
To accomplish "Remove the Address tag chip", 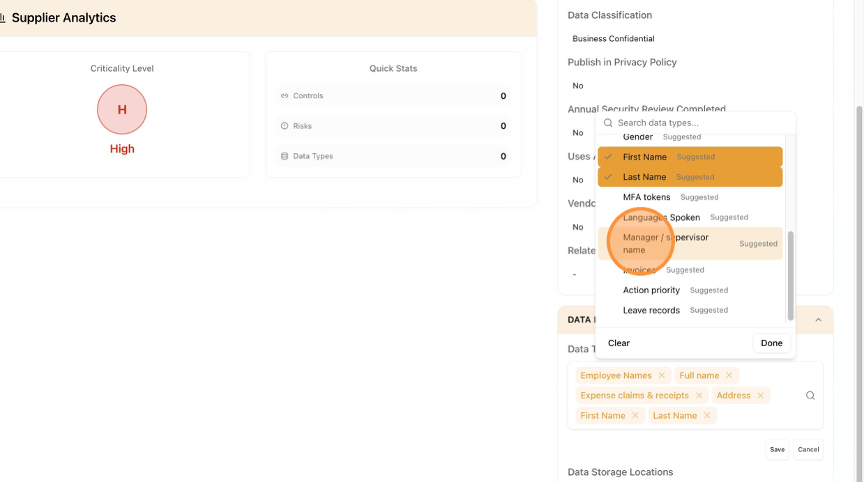I will [760, 395].
